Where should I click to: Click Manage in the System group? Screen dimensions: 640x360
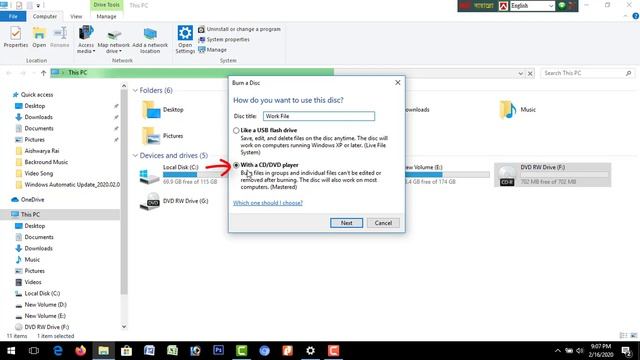(x=212, y=50)
